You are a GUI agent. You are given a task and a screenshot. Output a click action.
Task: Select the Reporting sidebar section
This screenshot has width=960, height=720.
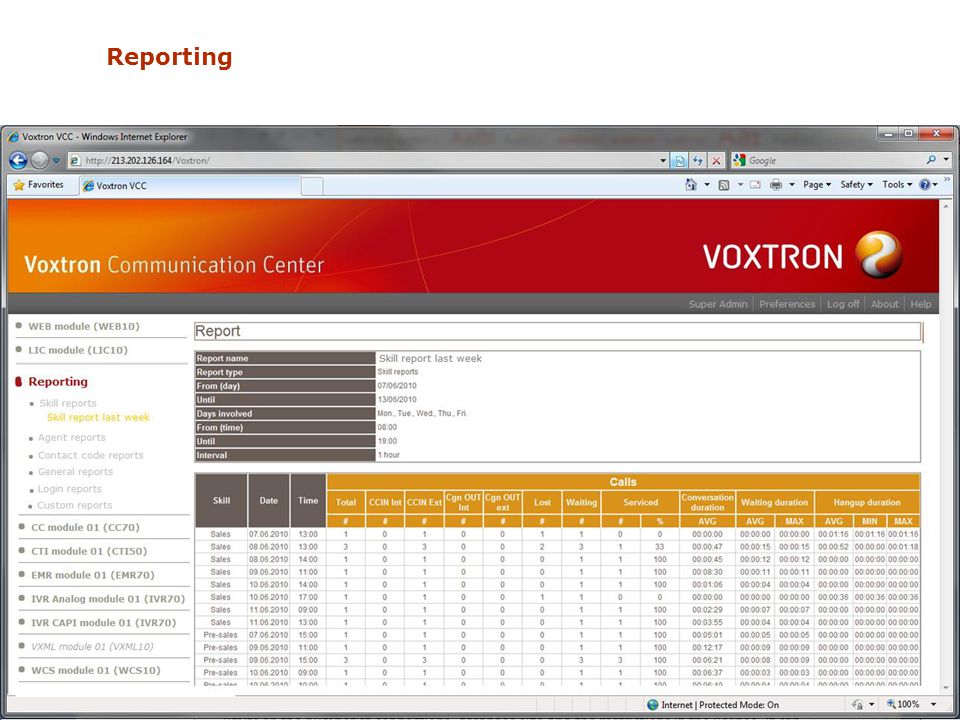point(58,381)
